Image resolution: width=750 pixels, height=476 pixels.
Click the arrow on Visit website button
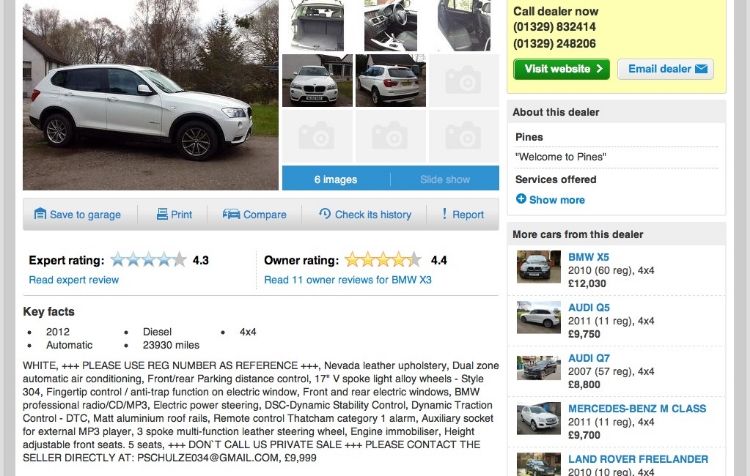coord(599,69)
